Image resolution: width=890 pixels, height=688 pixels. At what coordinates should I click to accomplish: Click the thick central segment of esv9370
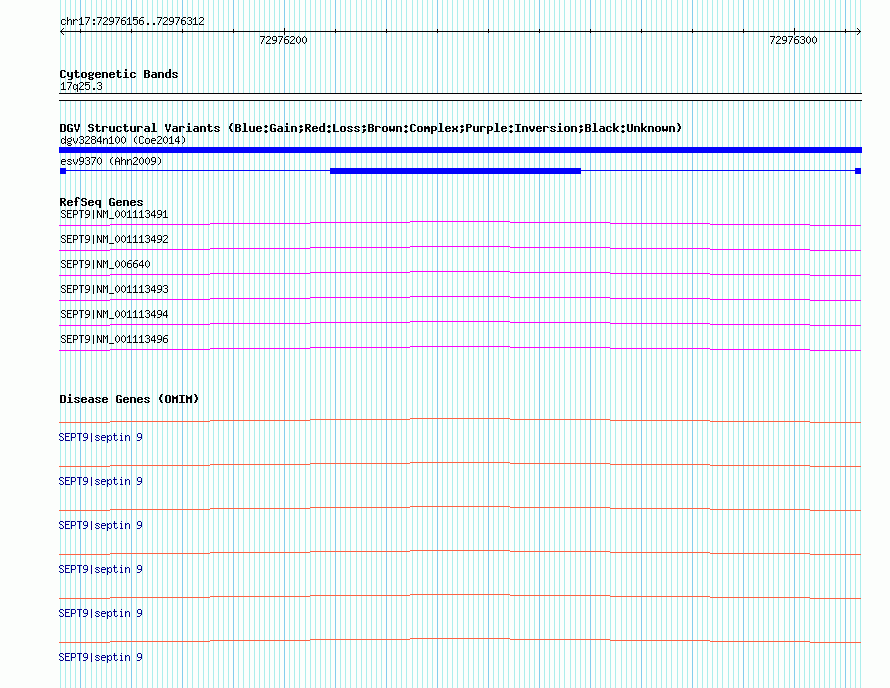455,171
